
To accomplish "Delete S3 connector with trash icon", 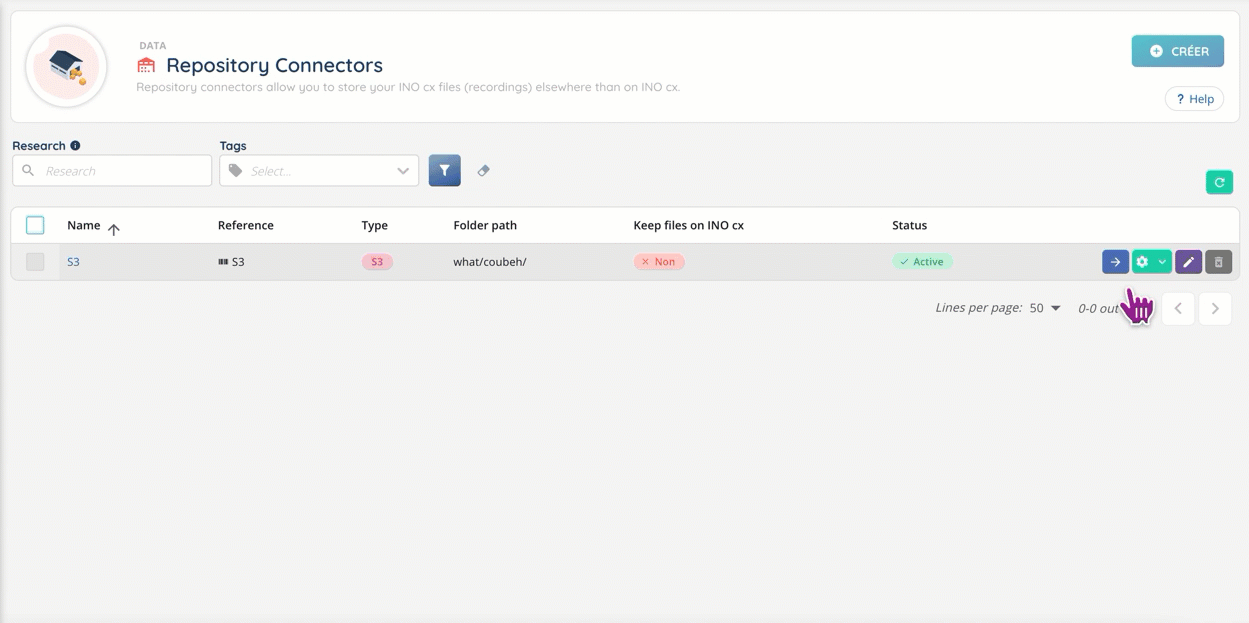I will (x=1218, y=262).
